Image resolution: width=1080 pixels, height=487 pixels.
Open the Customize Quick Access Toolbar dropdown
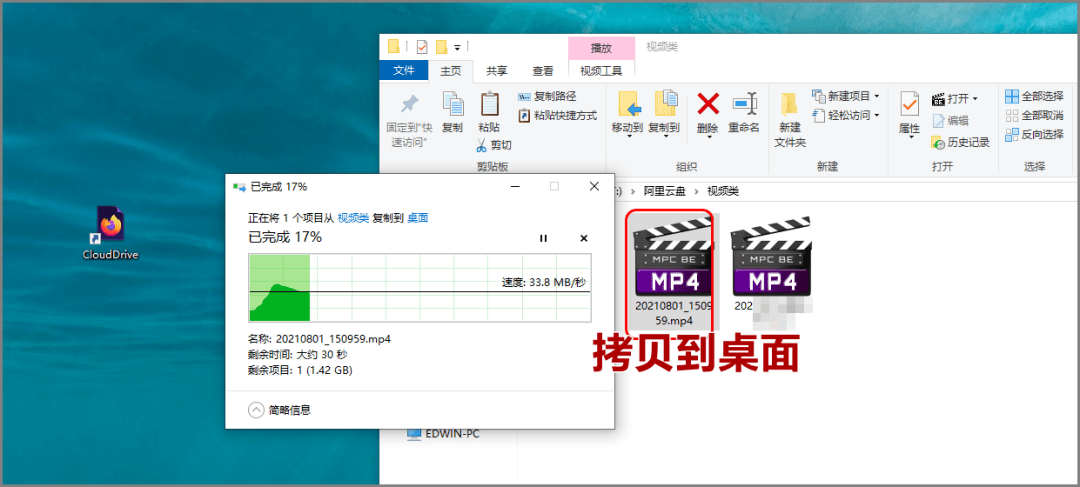click(457, 48)
